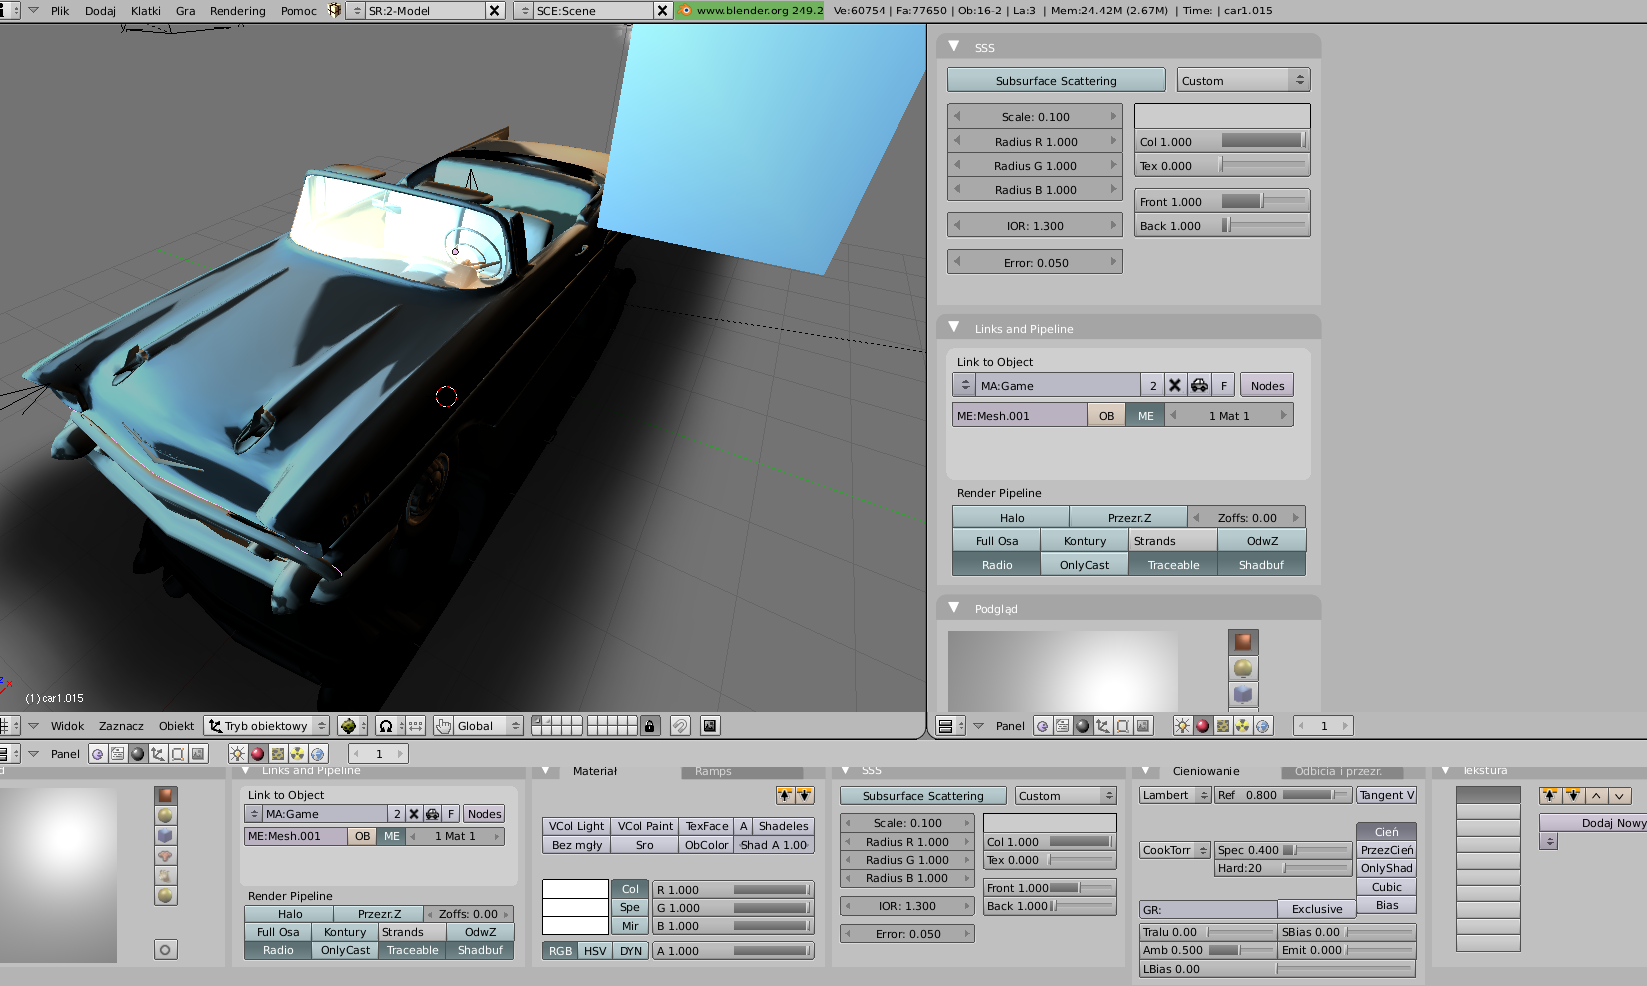Image resolution: width=1647 pixels, height=986 pixels.
Task: Open CookTorr specular shader dropdown
Action: pyautogui.click(x=1175, y=850)
